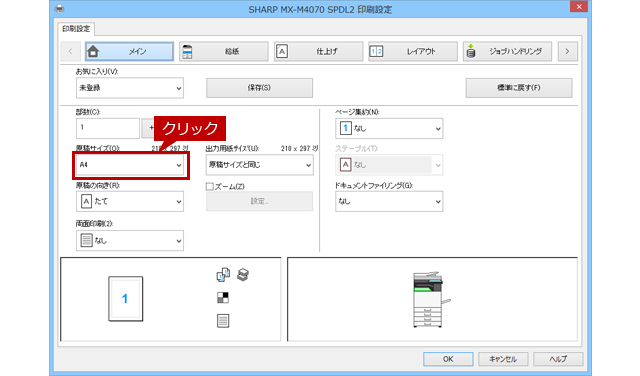Open the レイアウト layout tab
Screen dimensions: 640x376
413,51
